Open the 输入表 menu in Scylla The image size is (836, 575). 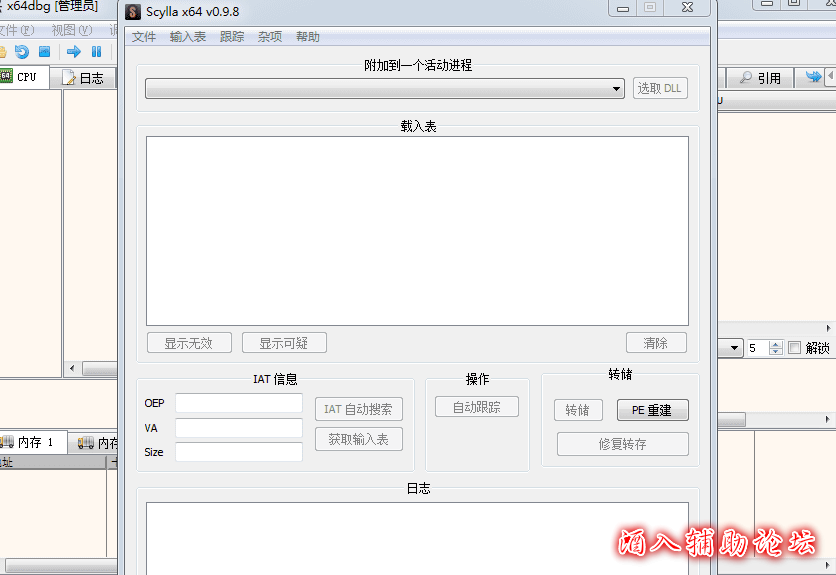(x=188, y=37)
